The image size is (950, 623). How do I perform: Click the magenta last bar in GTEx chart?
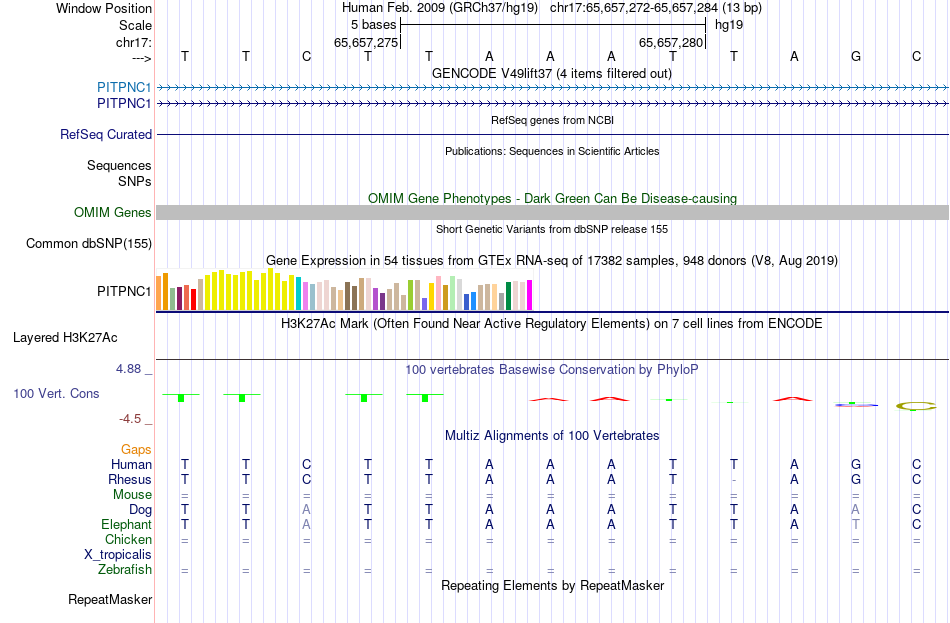pyautogui.click(x=530, y=295)
